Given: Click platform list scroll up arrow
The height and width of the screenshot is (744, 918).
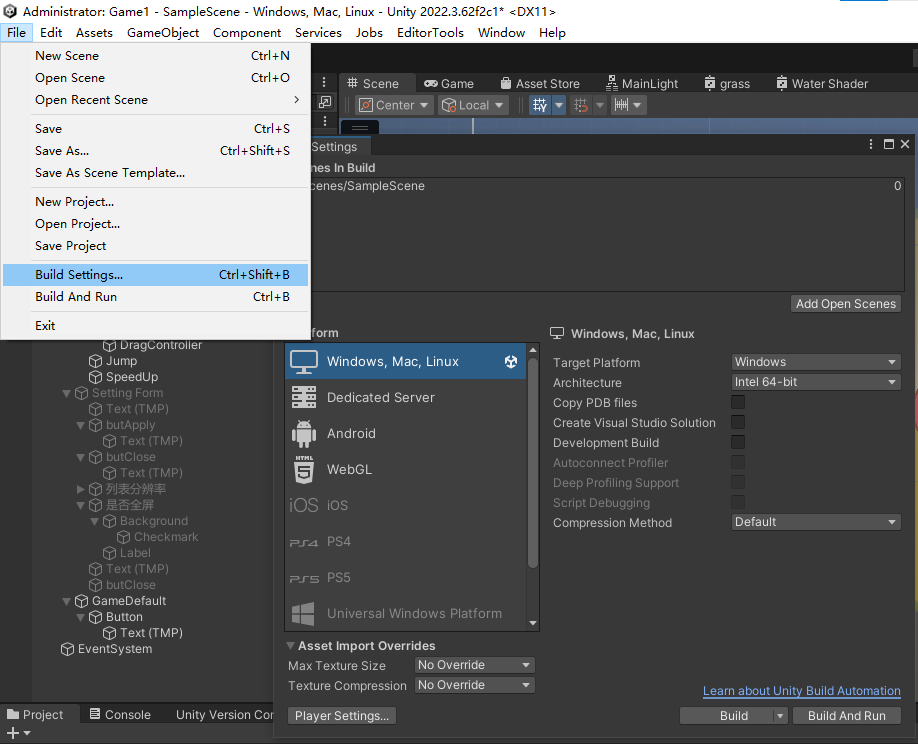Looking at the screenshot, I should (533, 350).
